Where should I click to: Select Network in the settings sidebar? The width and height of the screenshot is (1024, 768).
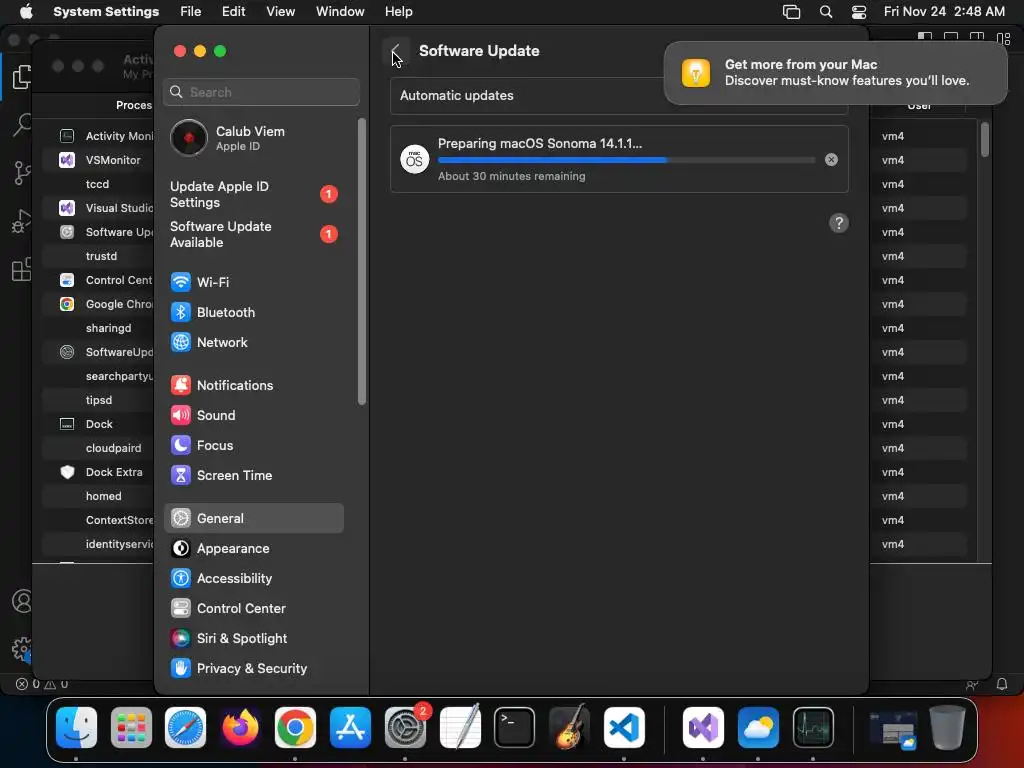coord(253,342)
